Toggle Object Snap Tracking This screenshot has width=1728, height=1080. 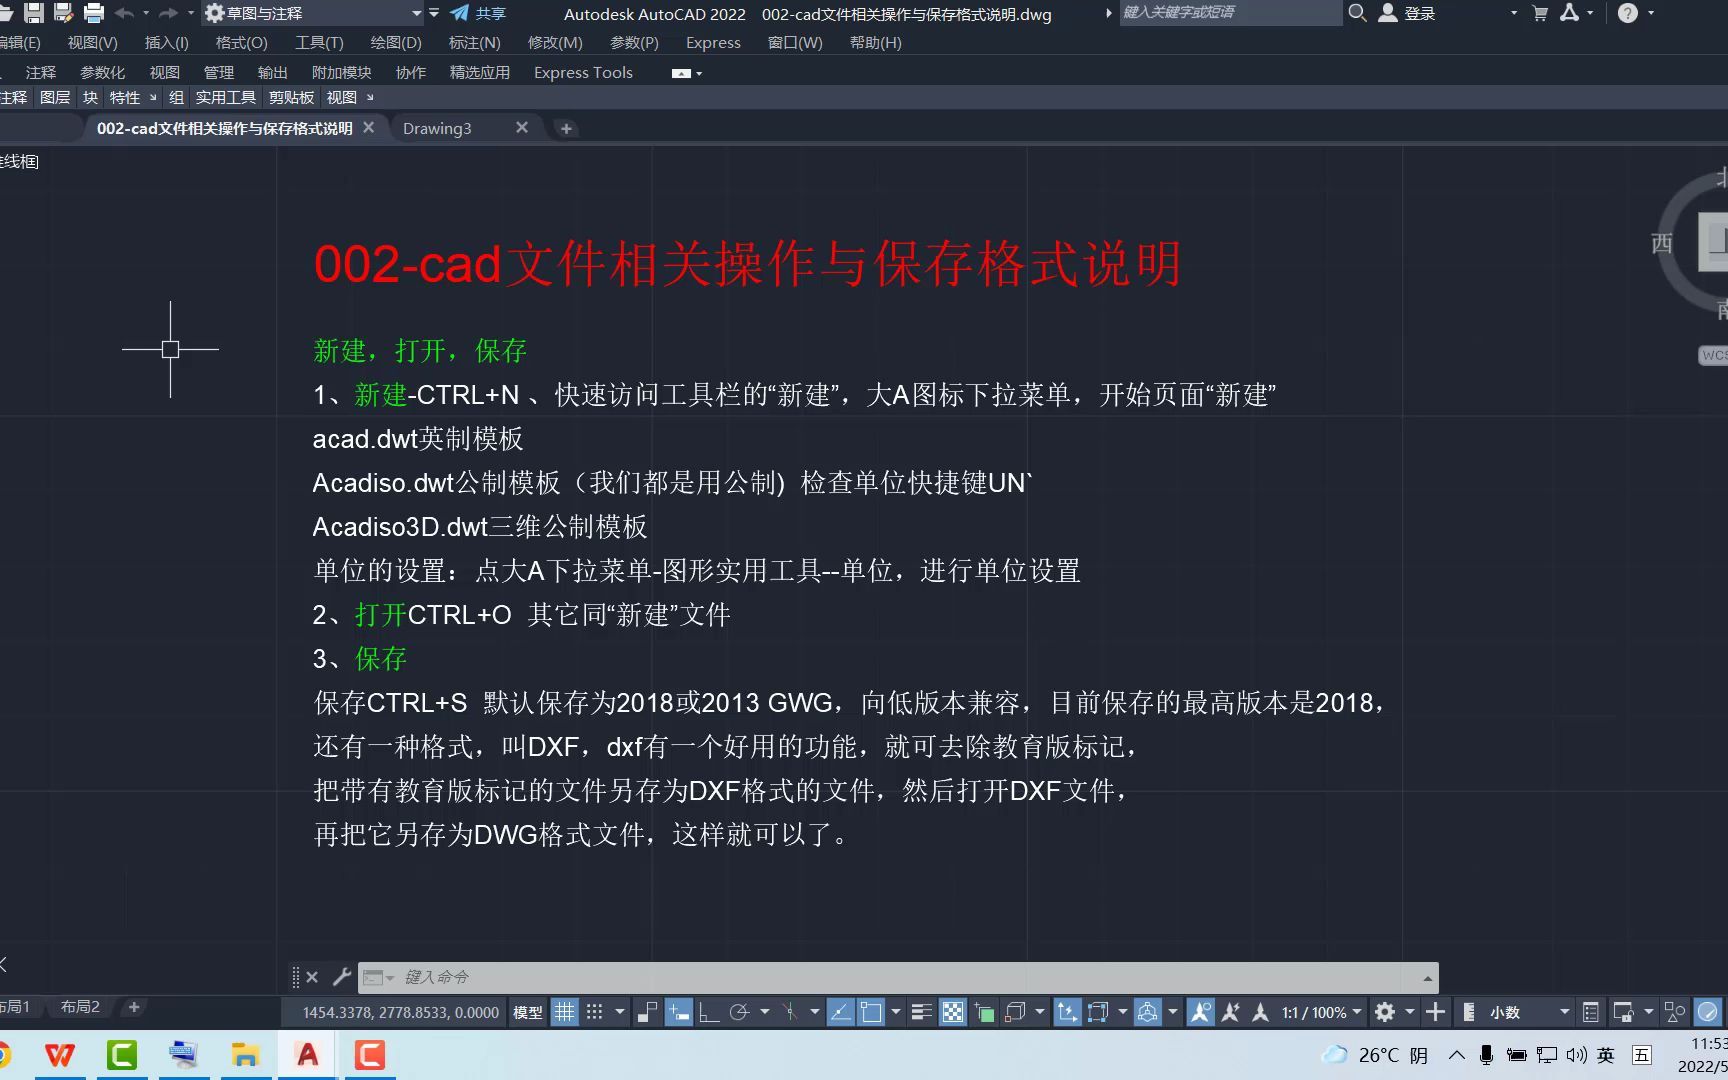pyautogui.click(x=841, y=1012)
